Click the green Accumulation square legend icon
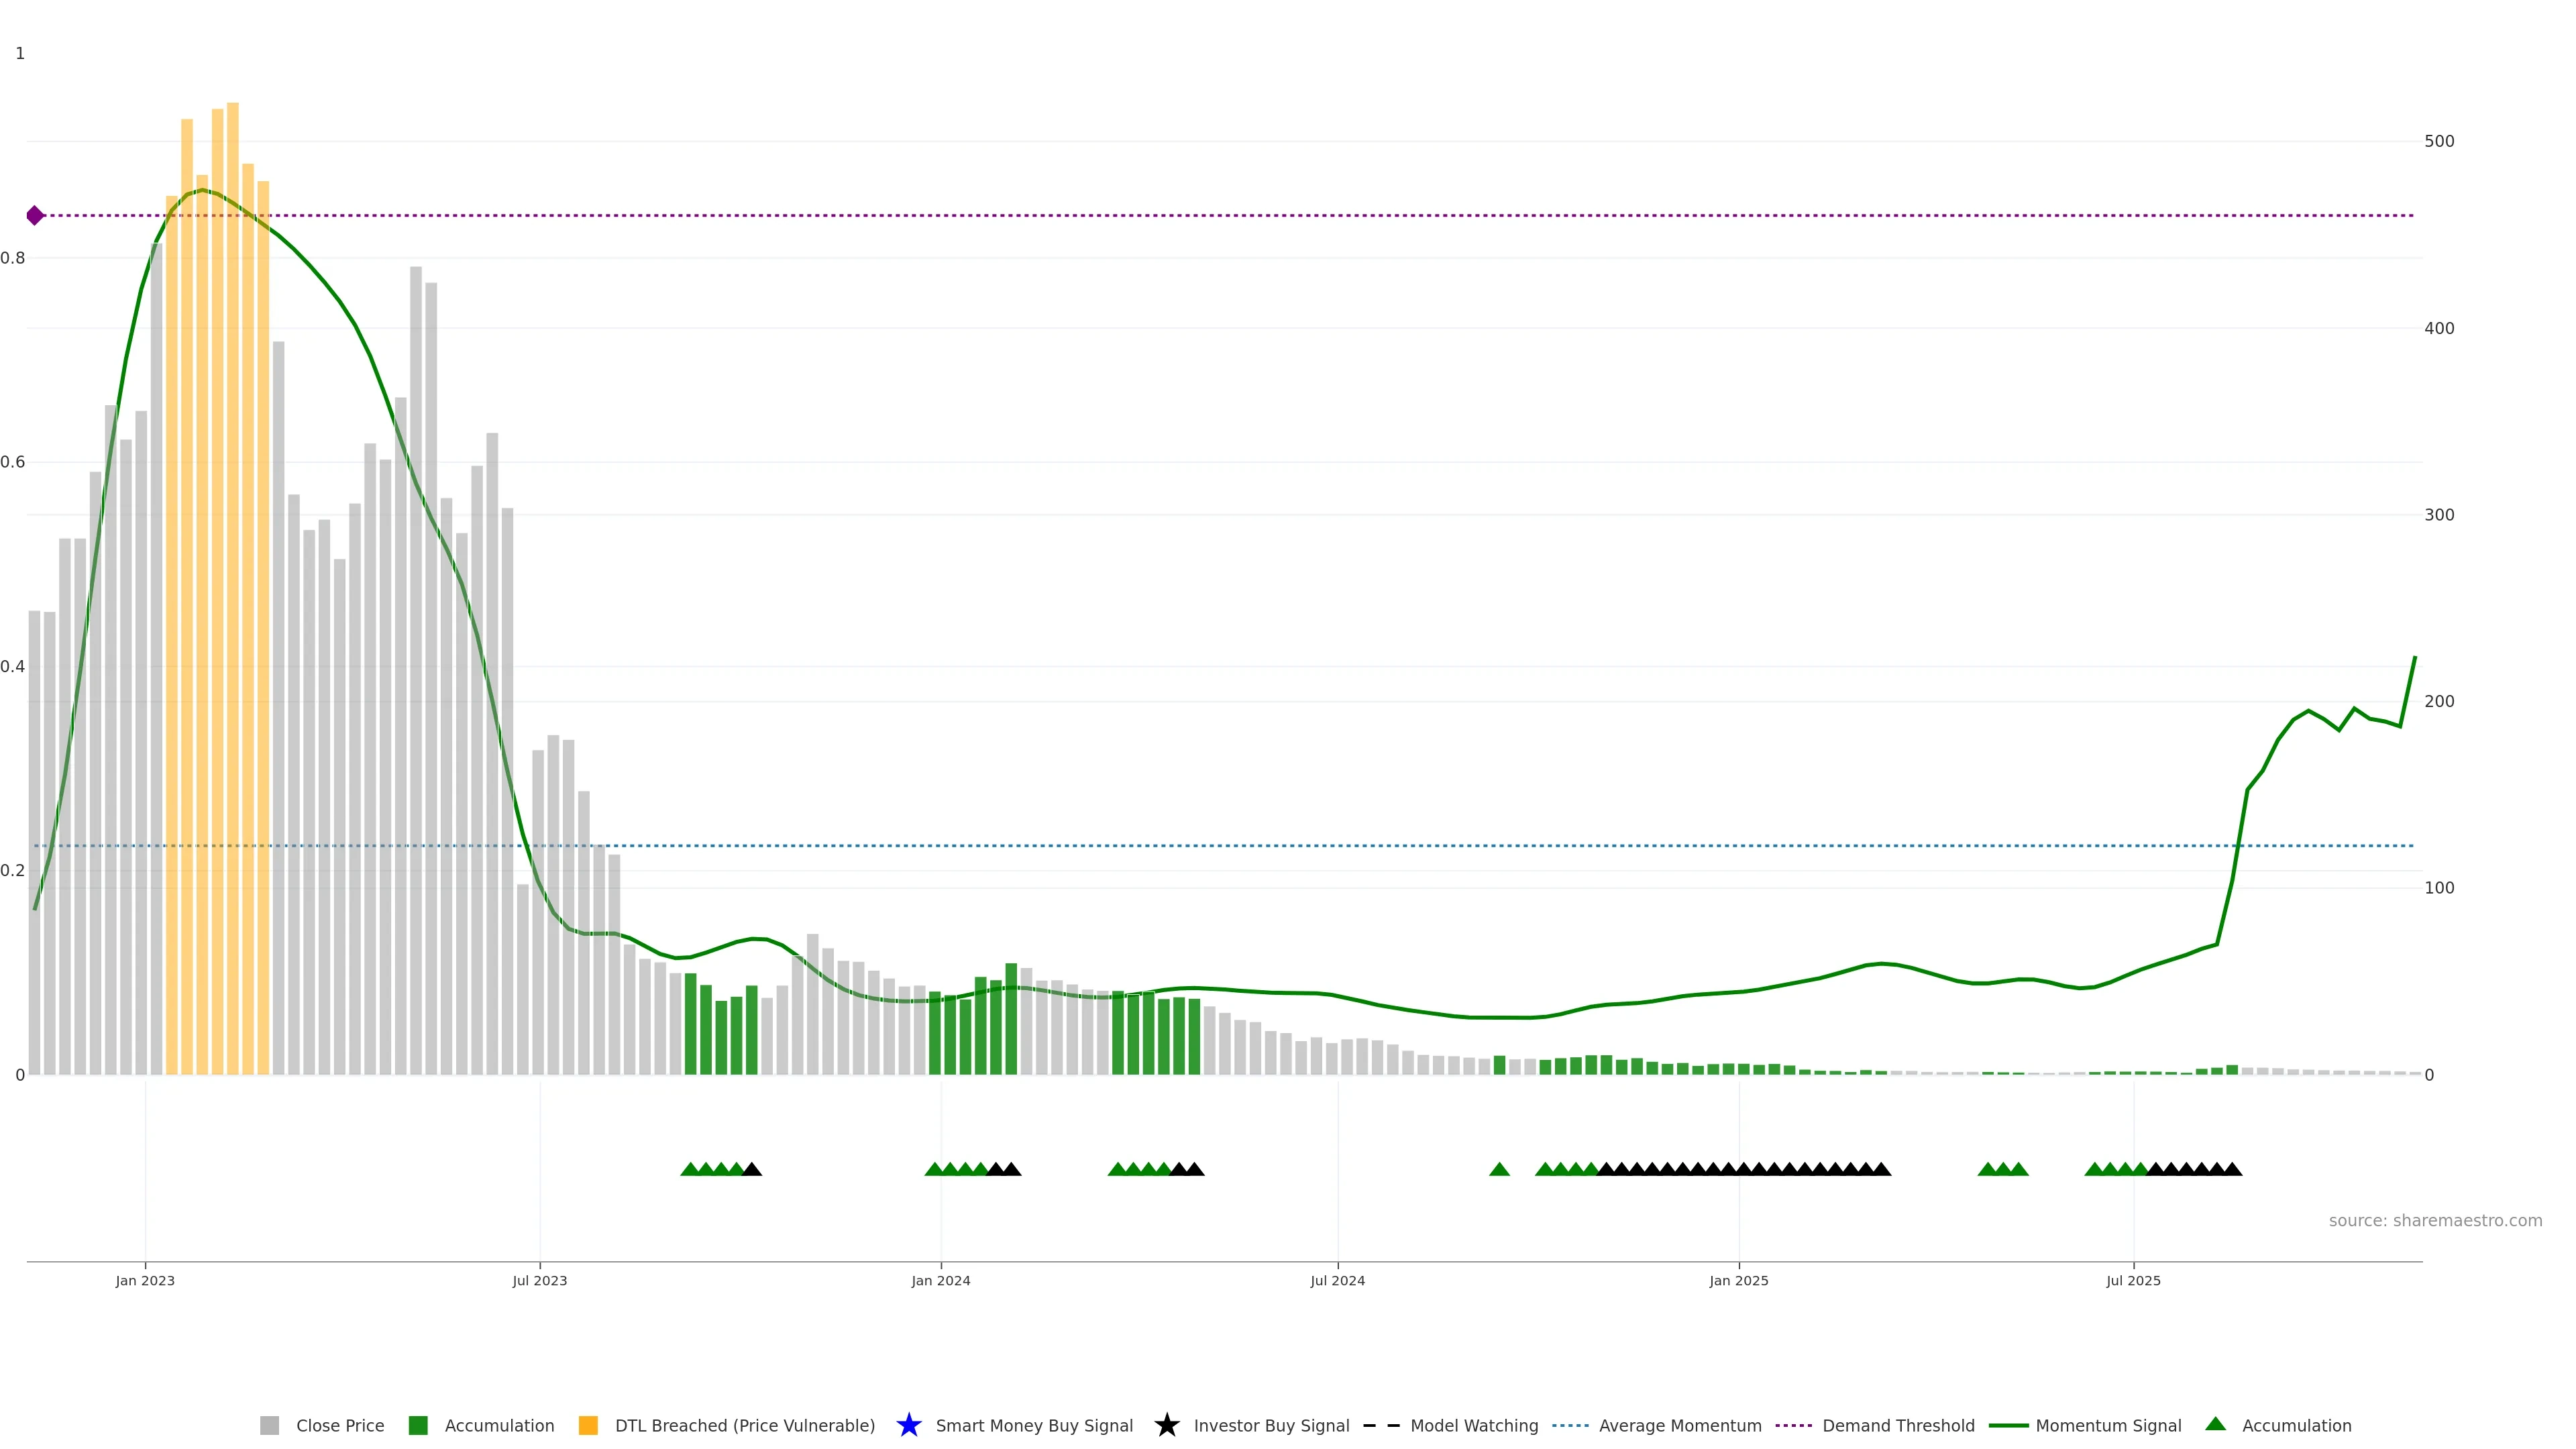Screen dimensions: 2576x1449 pyautogui.click(x=418, y=1425)
